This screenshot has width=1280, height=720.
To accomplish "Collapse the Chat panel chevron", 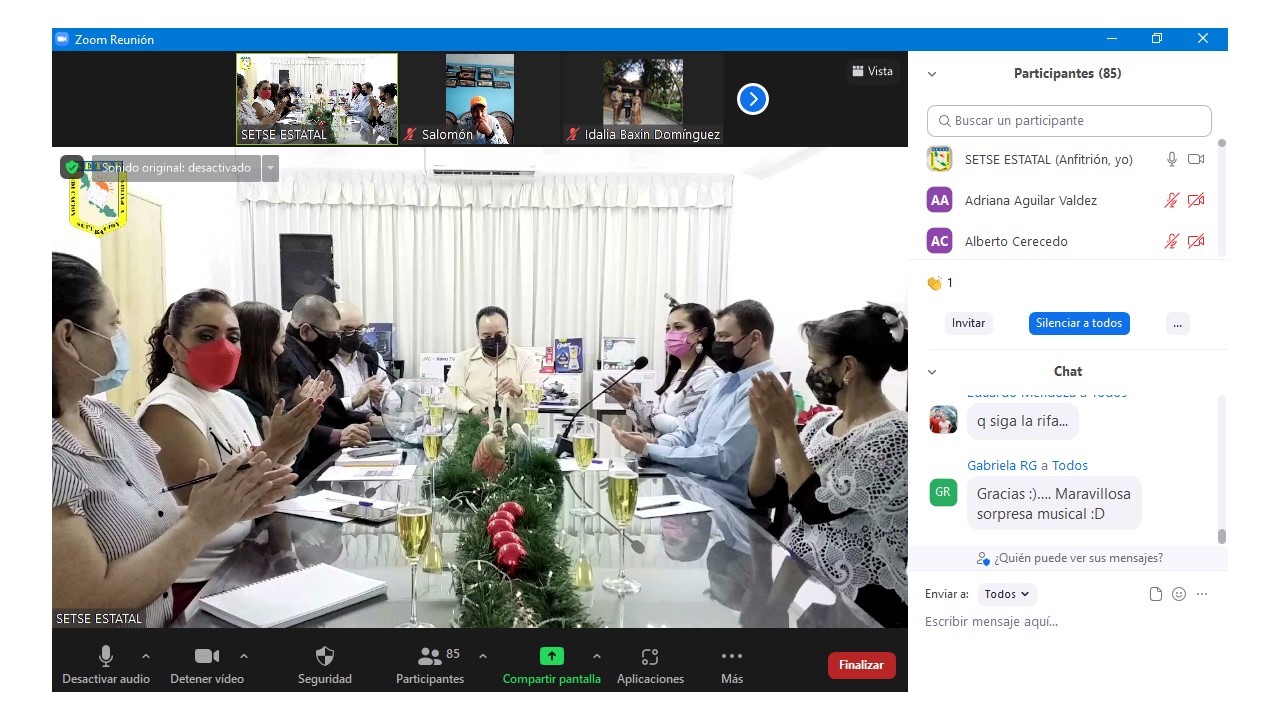I will pos(932,372).
